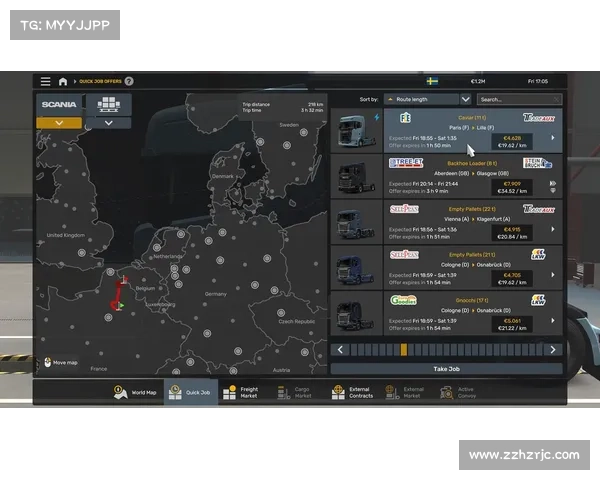Click the Move map mouse hint

point(61,362)
